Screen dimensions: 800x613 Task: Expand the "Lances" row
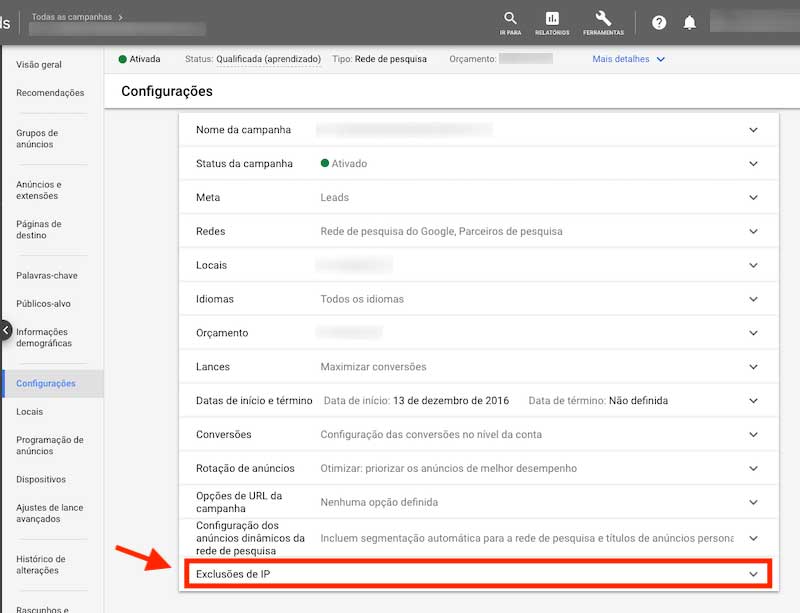coord(470,367)
